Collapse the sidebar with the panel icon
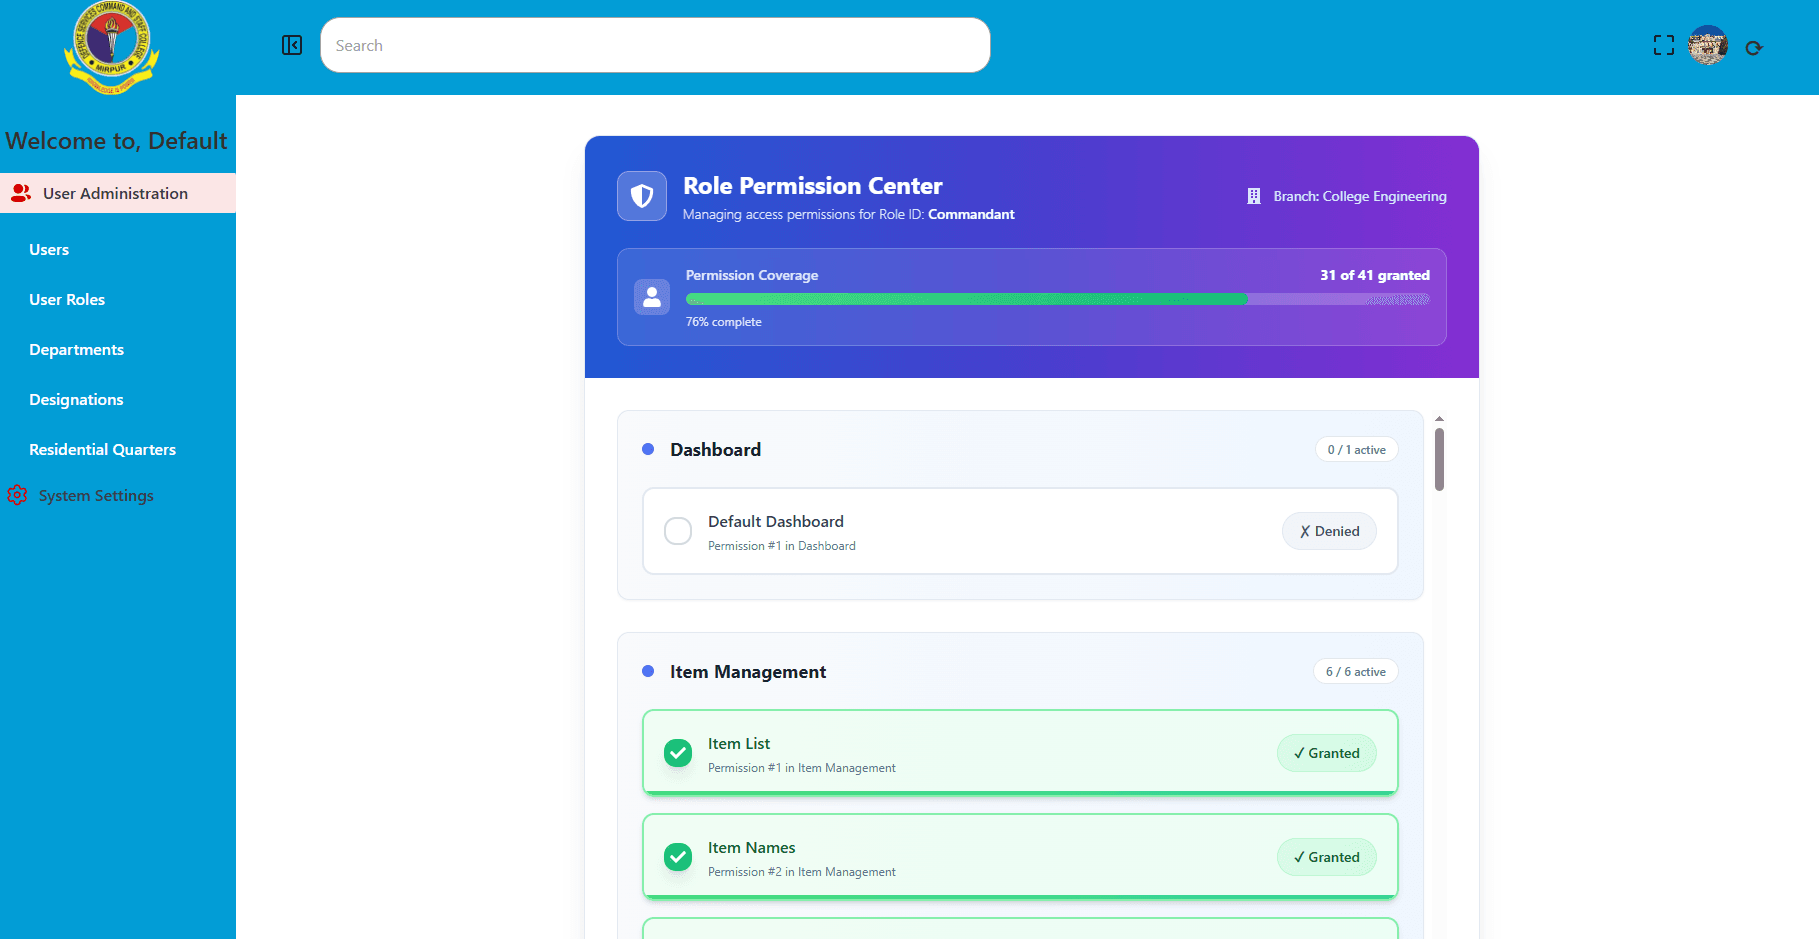 tap(292, 45)
